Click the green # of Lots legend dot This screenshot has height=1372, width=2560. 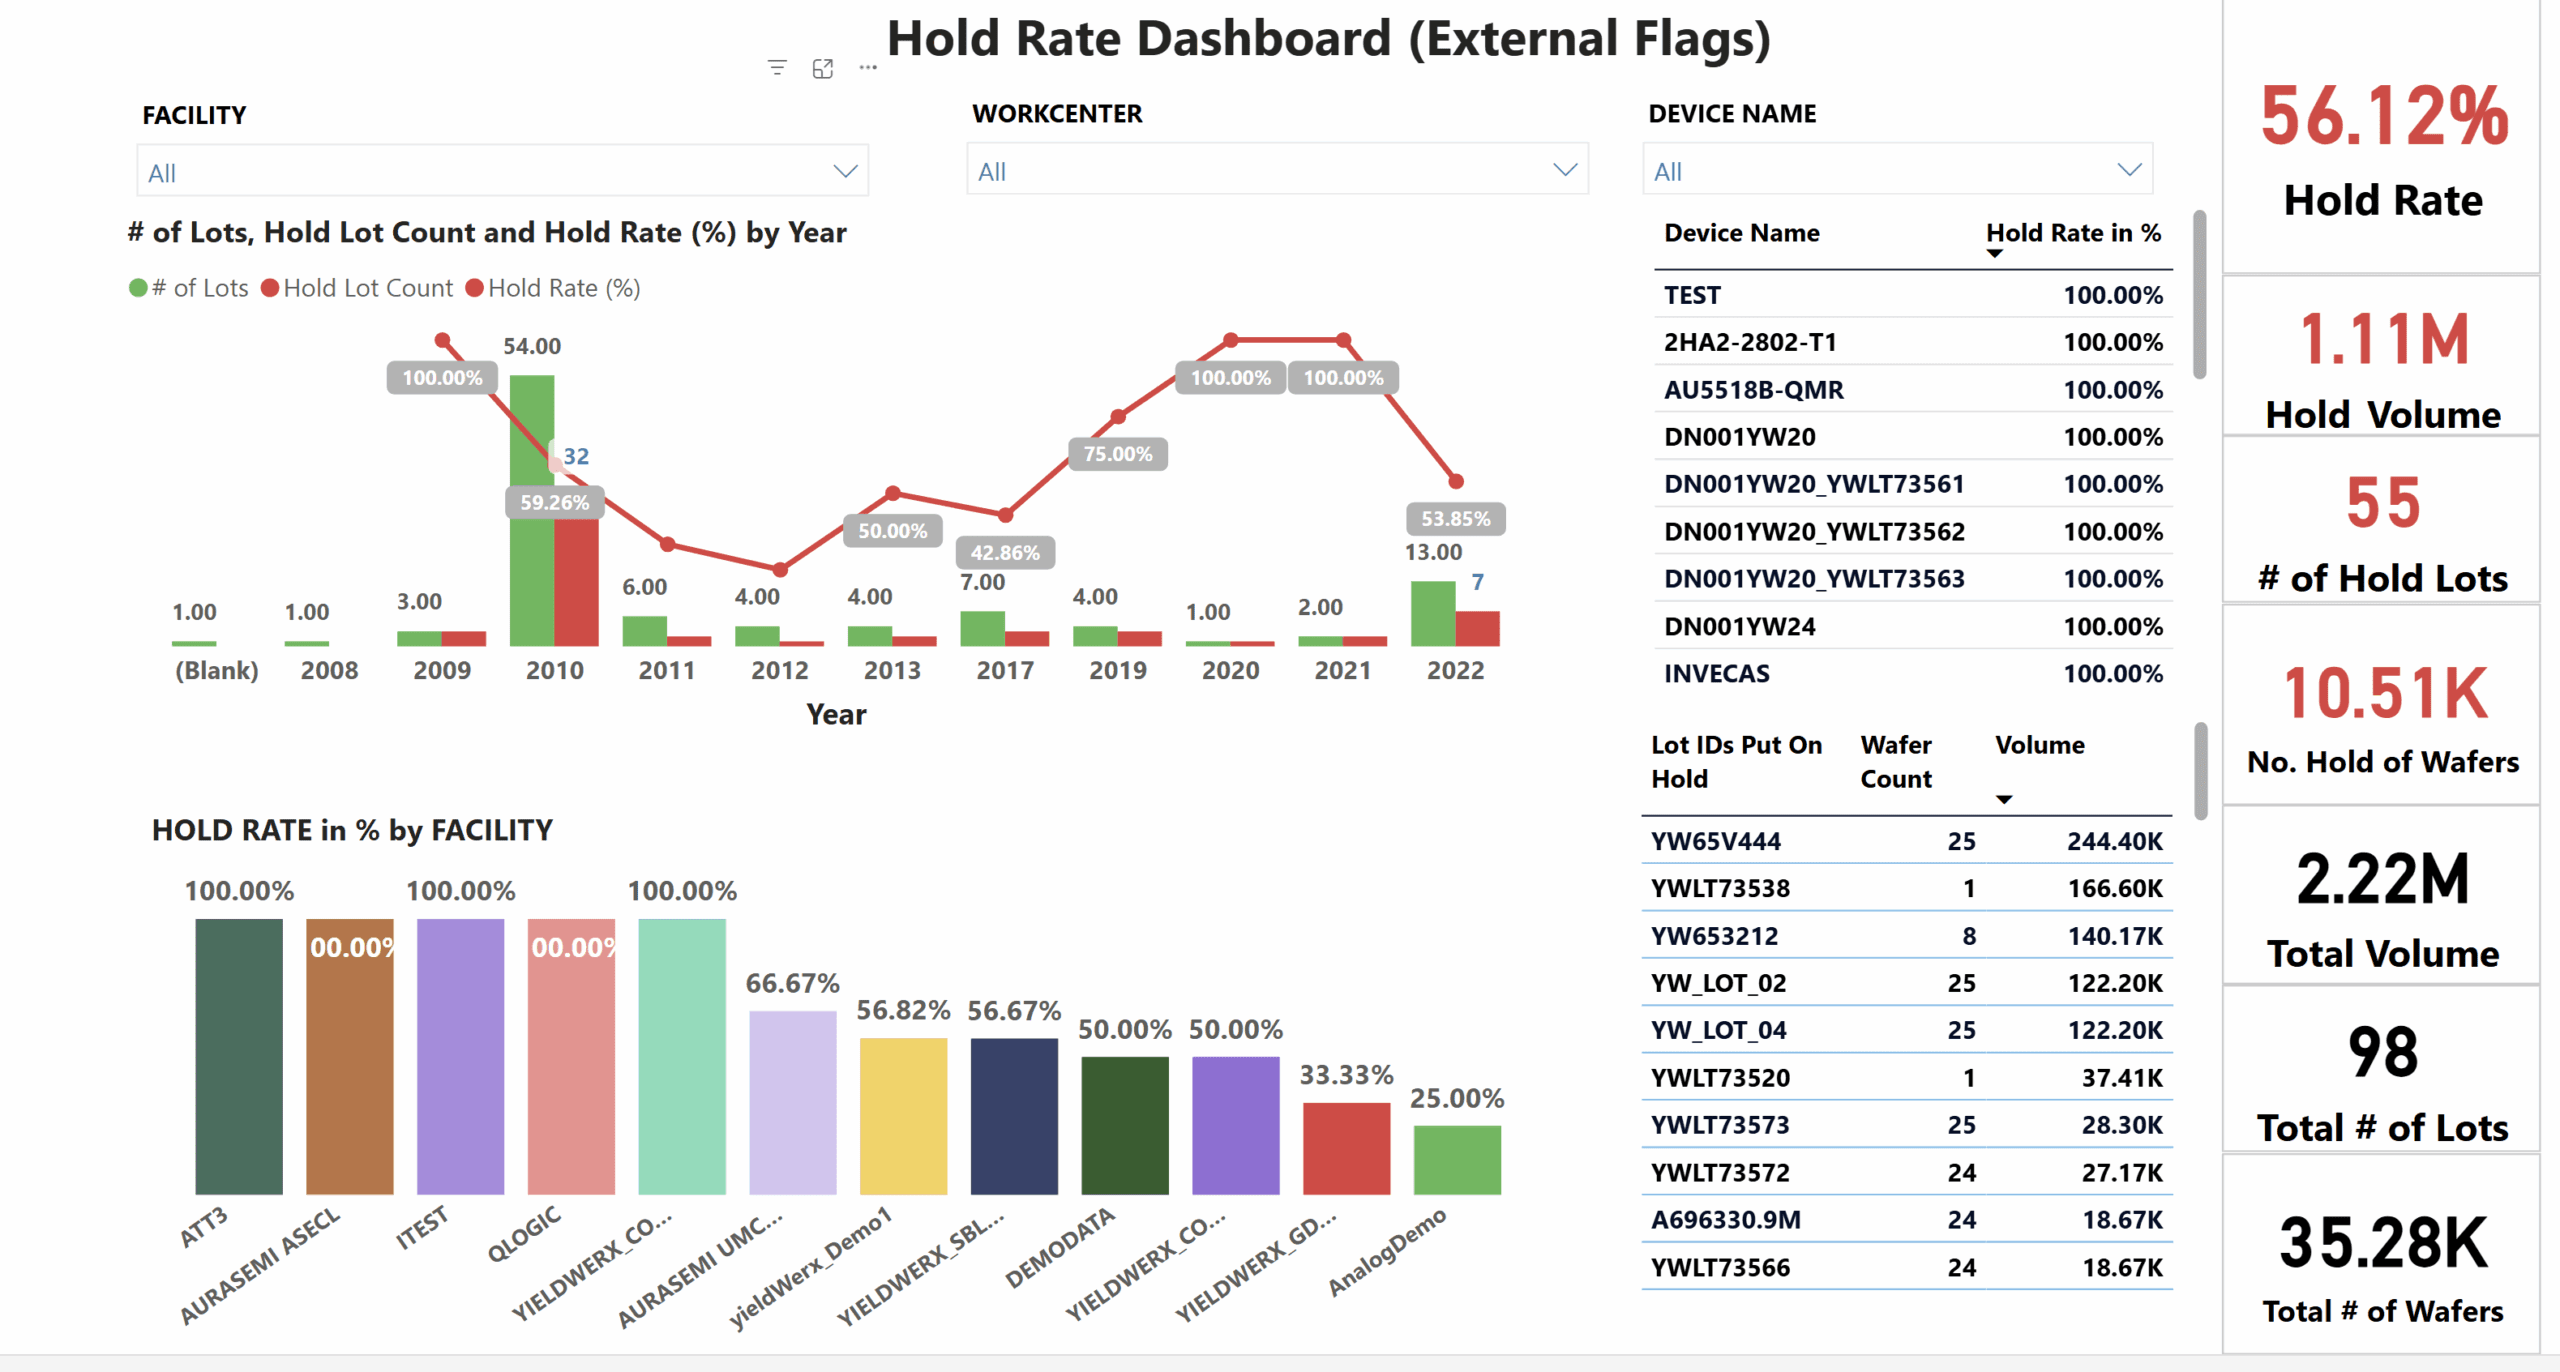pos(138,289)
